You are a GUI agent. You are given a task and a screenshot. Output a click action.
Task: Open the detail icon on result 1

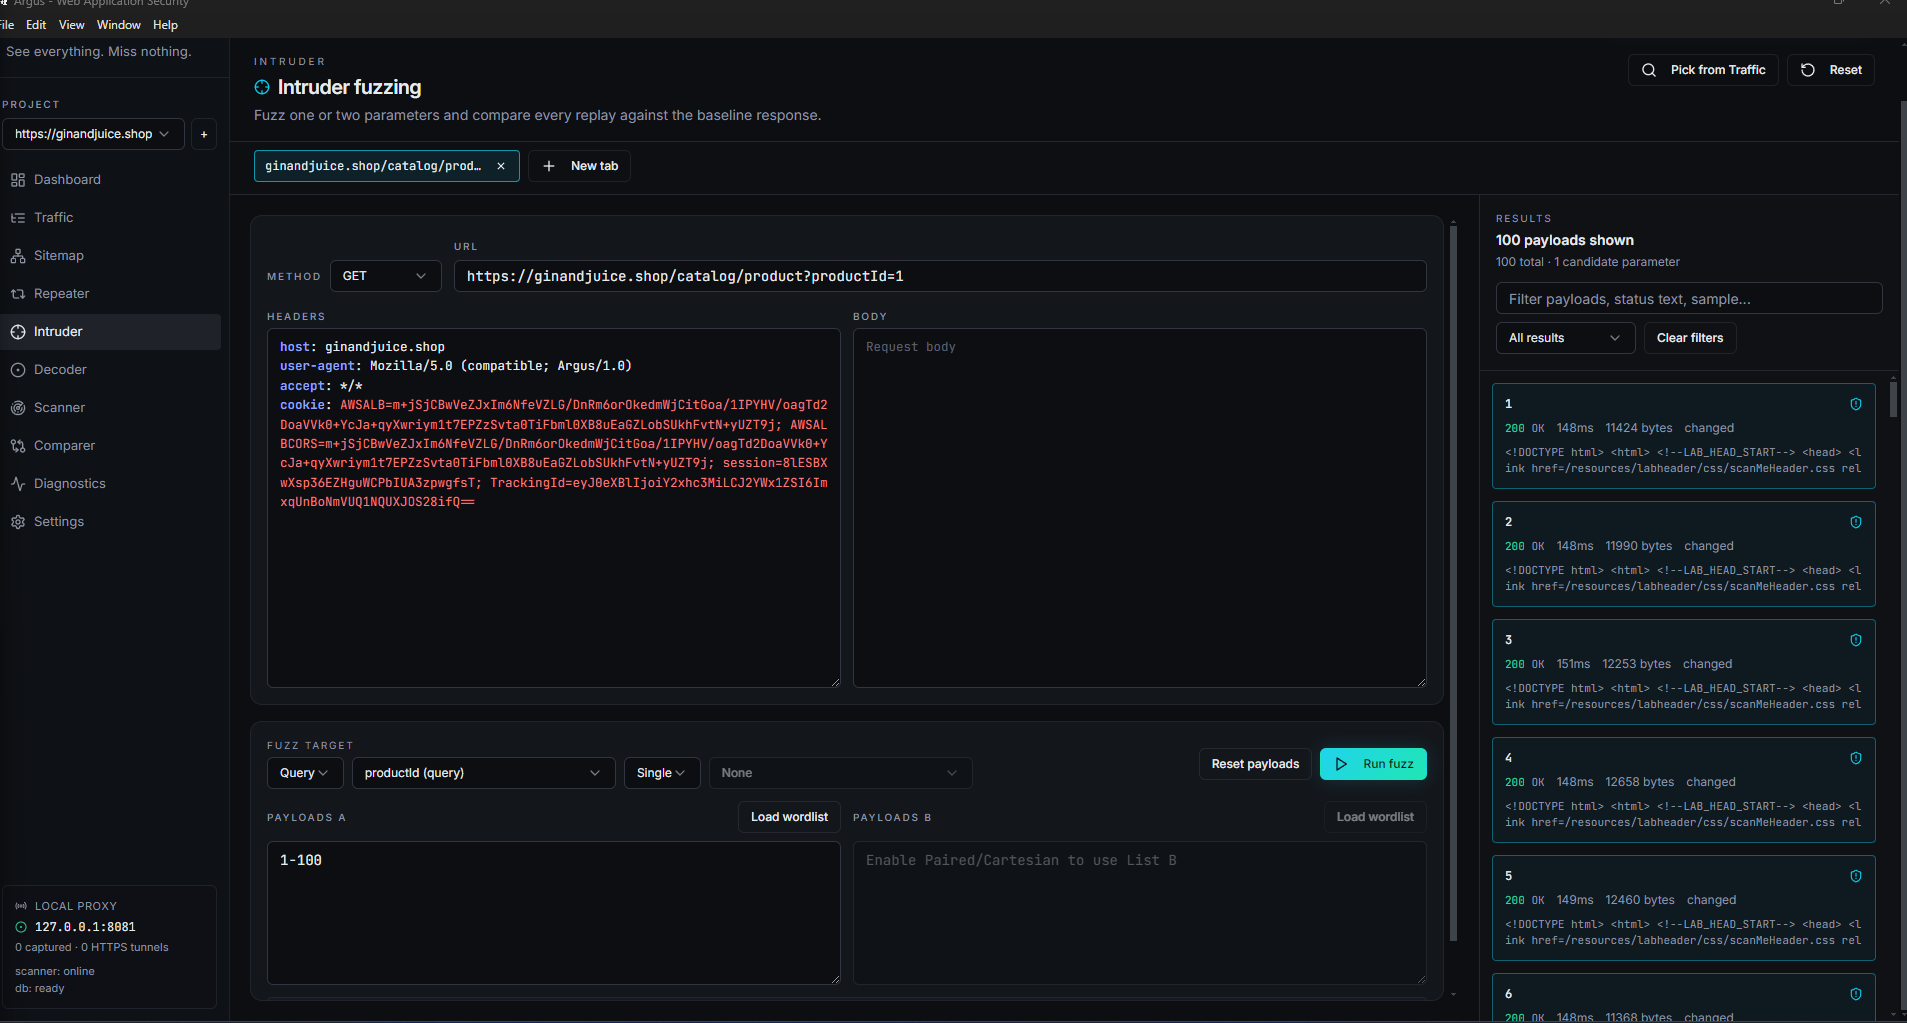click(x=1856, y=404)
